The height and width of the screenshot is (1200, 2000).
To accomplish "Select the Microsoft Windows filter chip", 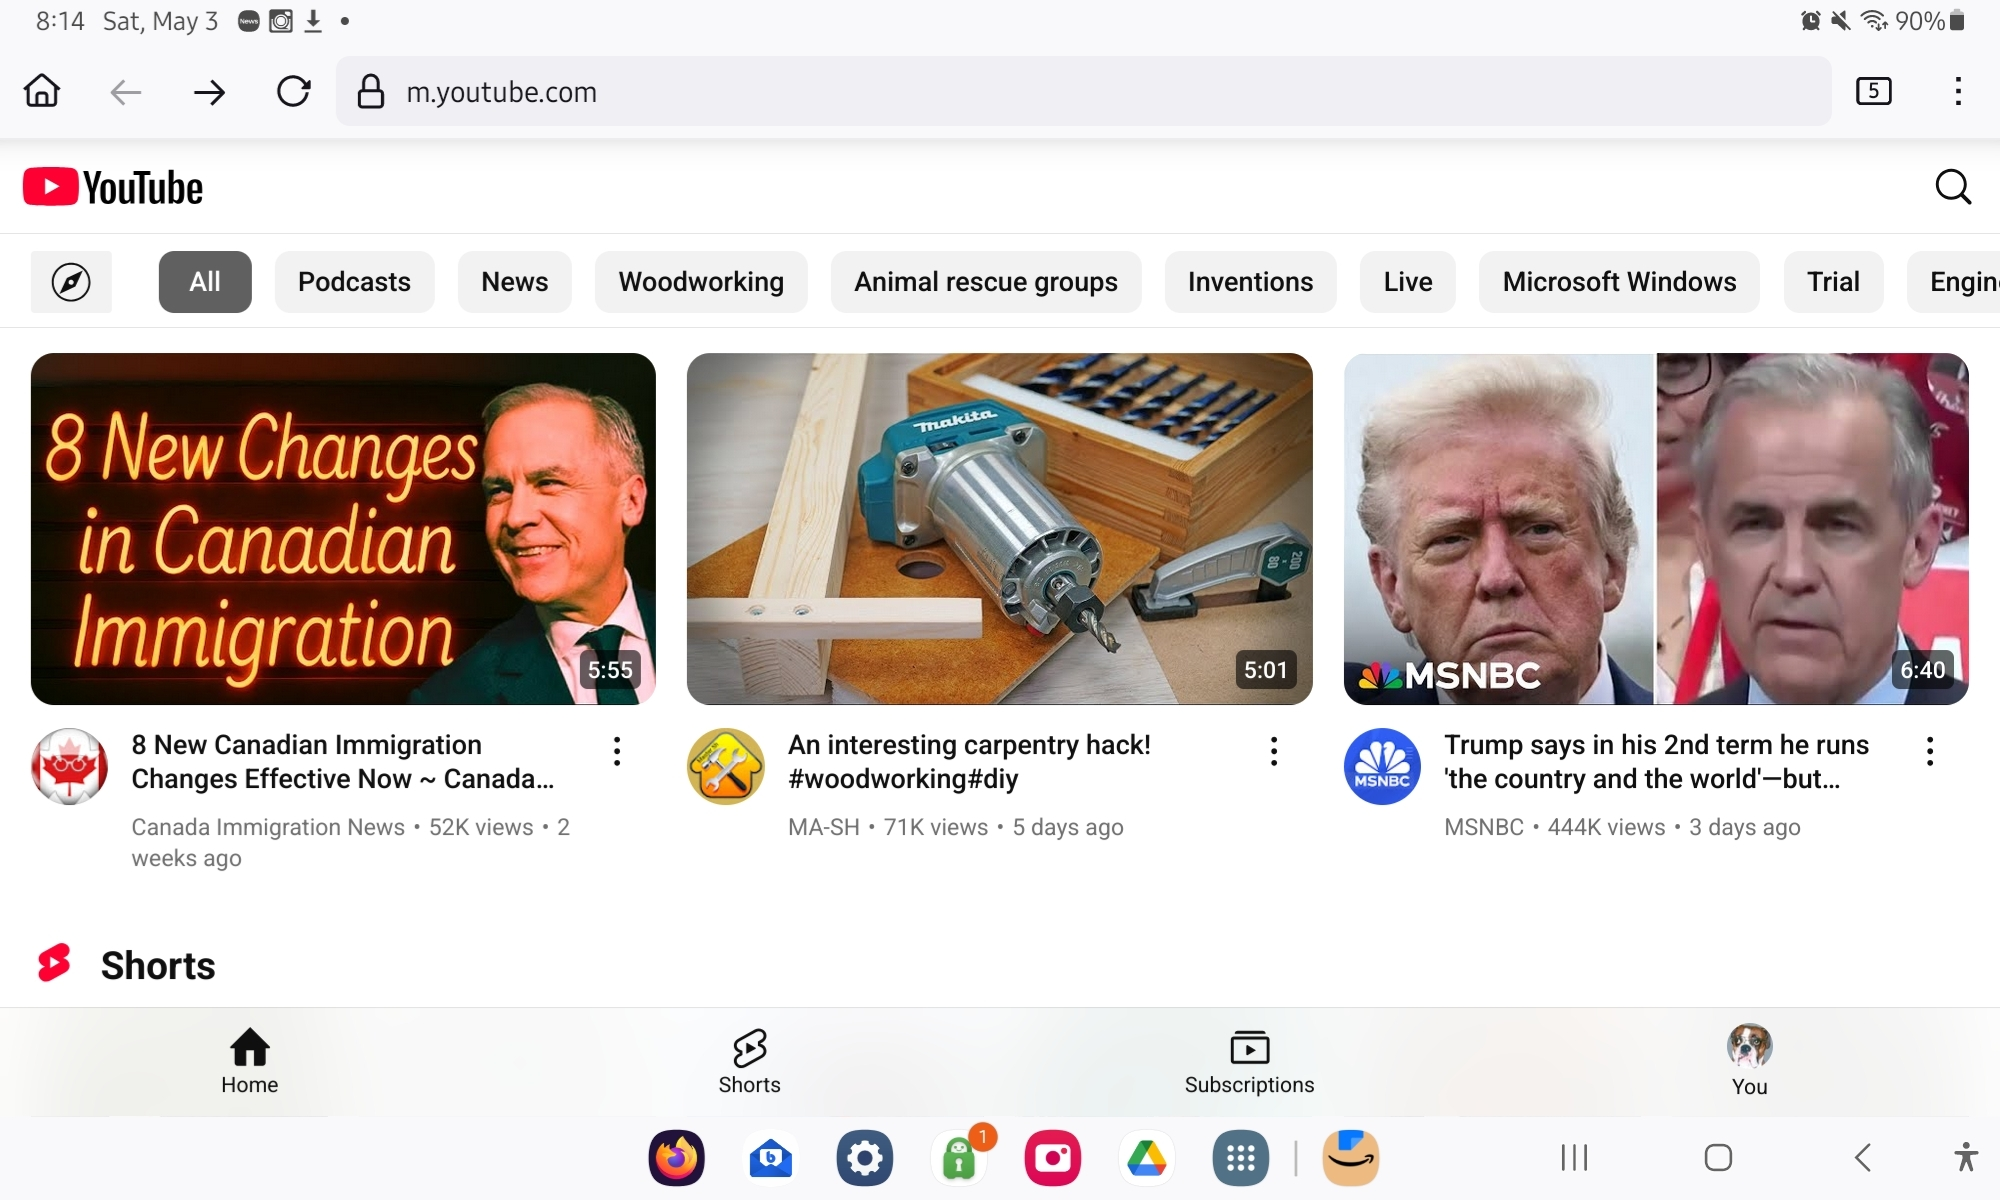I will click(x=1619, y=282).
